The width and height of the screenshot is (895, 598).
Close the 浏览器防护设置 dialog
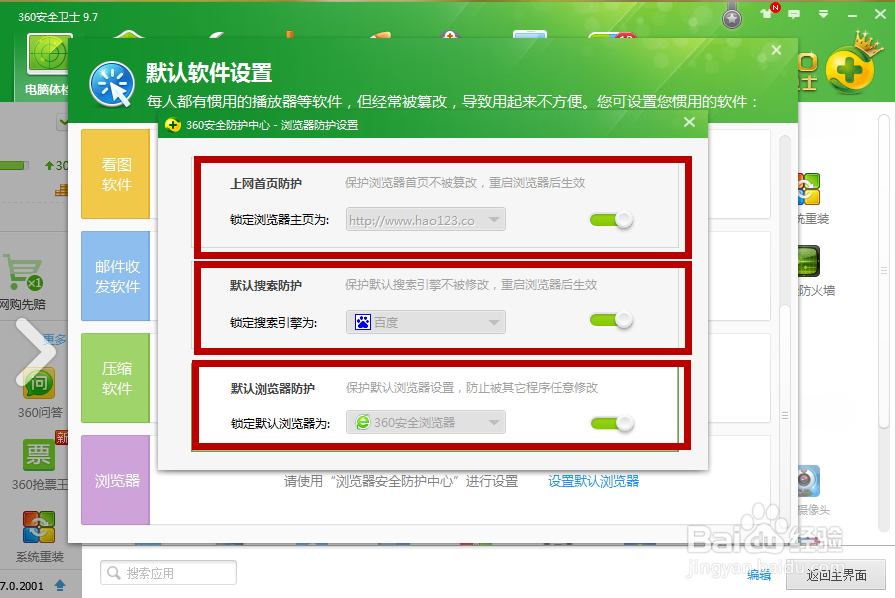690,122
